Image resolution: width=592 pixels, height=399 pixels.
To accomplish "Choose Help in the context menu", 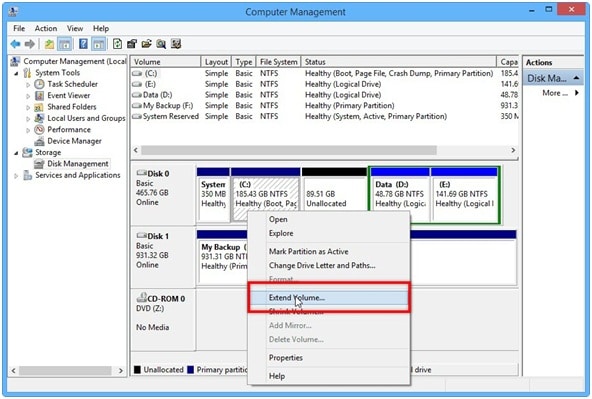I will coord(328,376).
